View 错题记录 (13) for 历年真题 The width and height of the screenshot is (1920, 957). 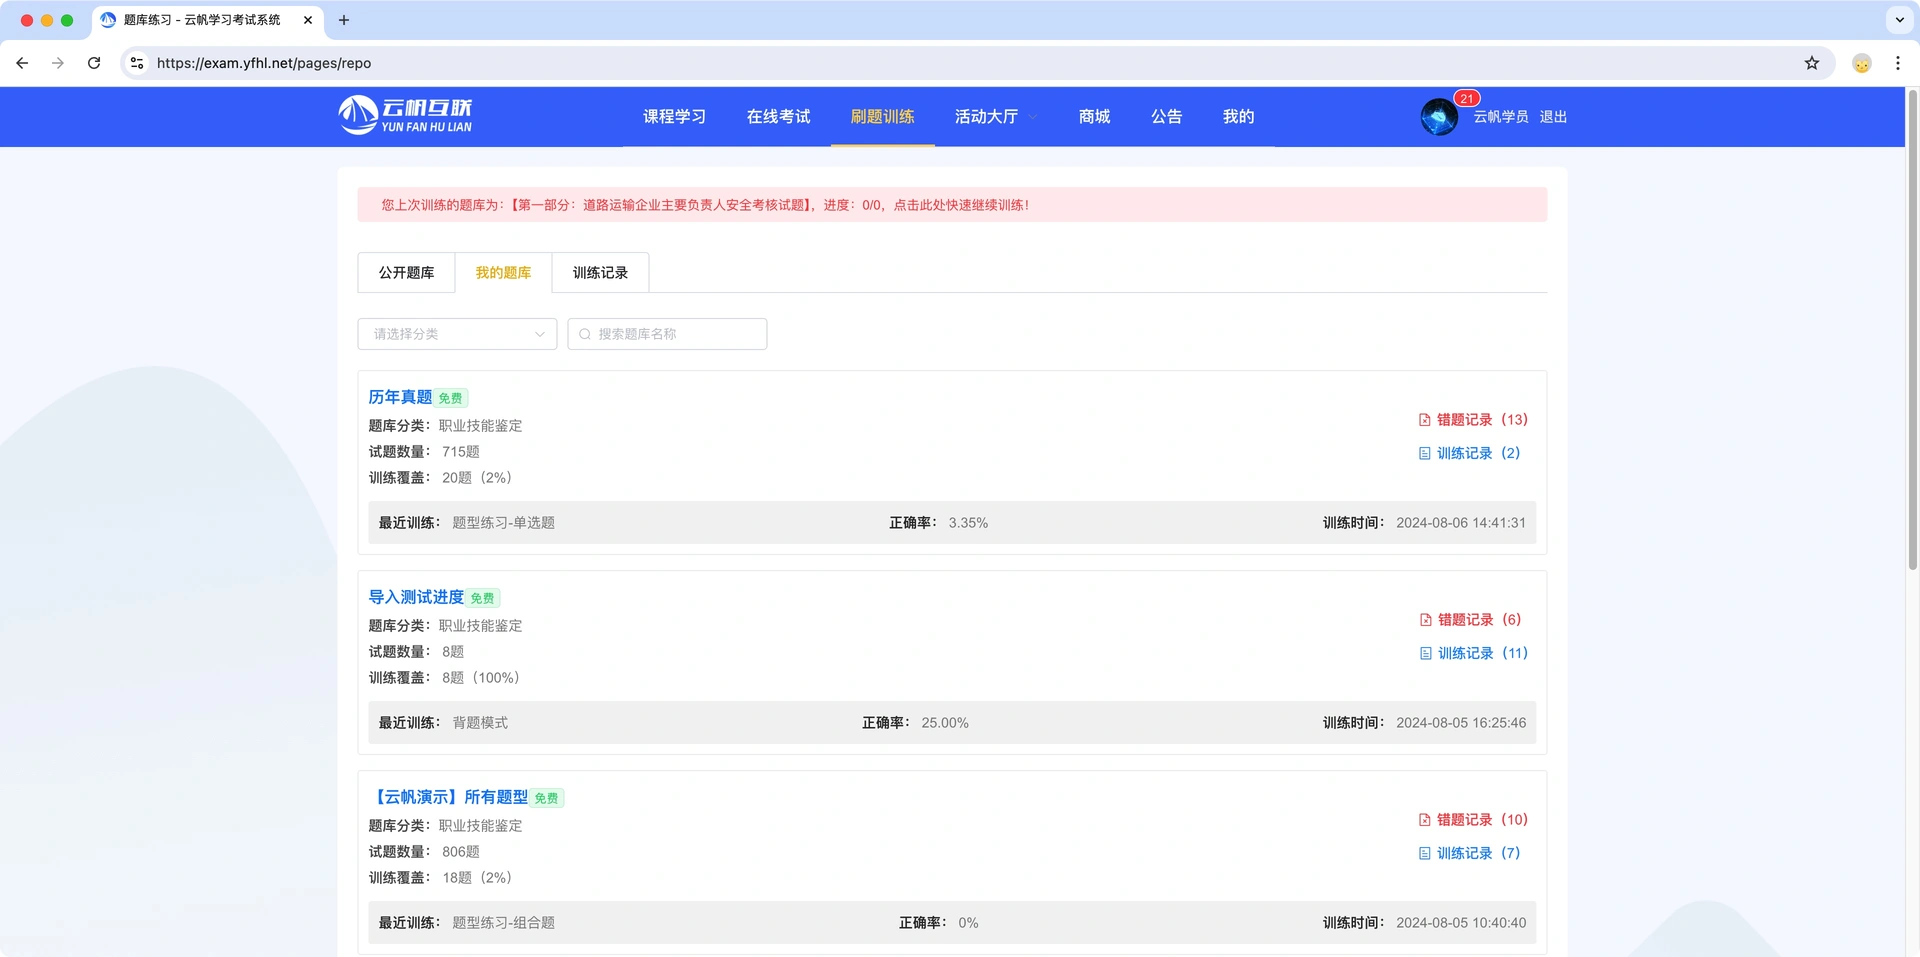pos(1473,420)
